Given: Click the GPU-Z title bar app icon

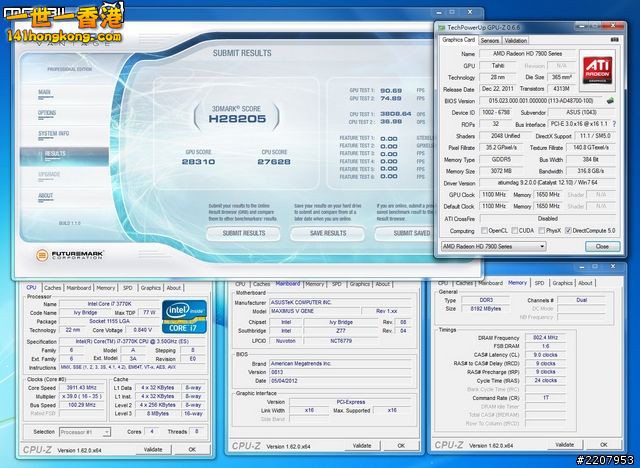Looking at the screenshot, I should [440, 27].
